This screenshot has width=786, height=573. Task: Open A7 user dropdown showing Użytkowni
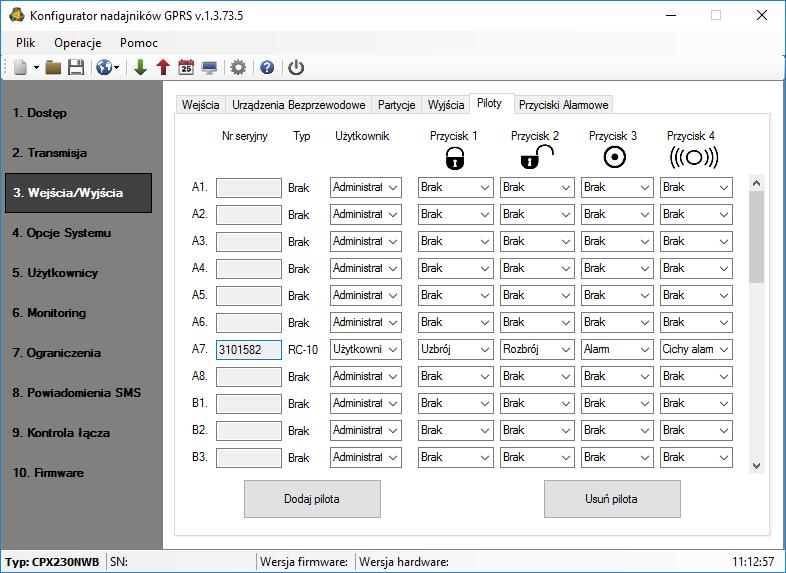click(365, 349)
